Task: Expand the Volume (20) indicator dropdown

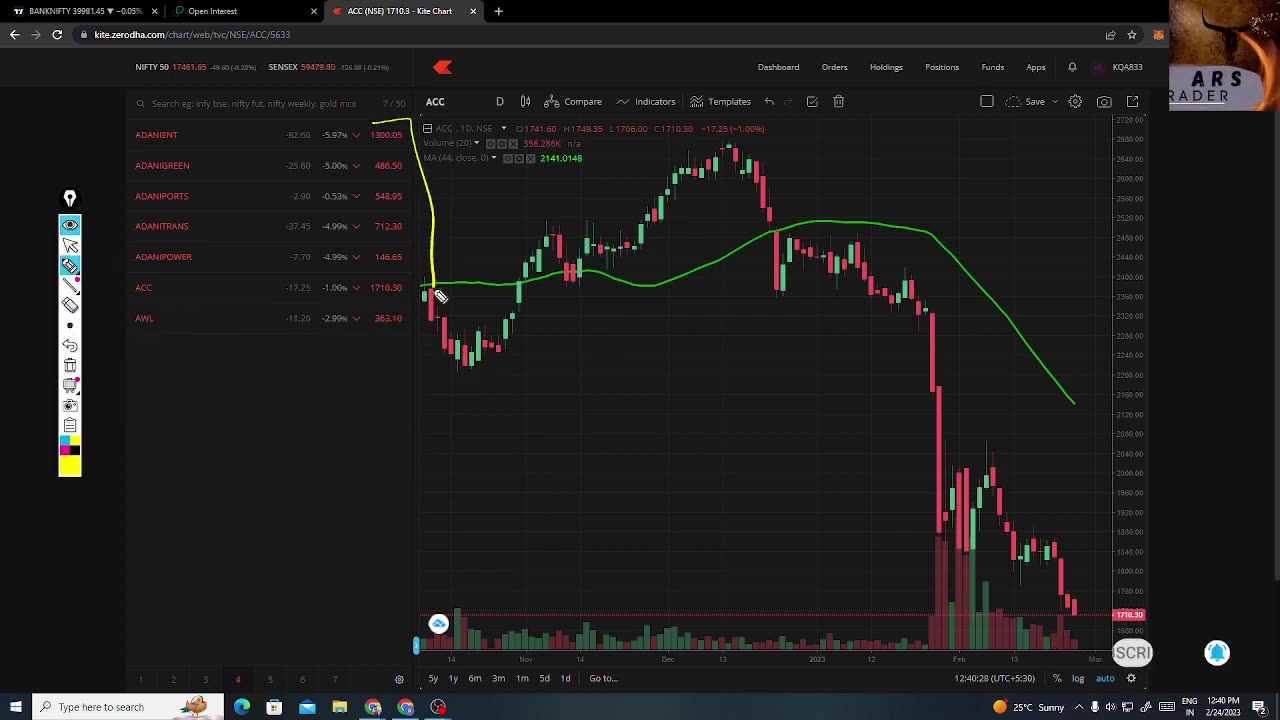Action: (x=476, y=143)
